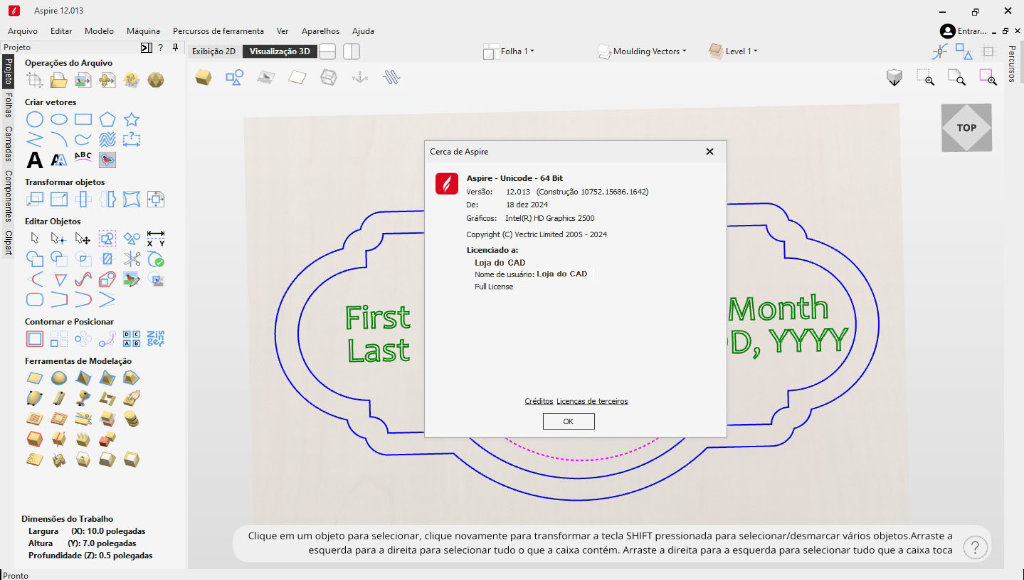Open an existing file with the folder icon

(59, 80)
